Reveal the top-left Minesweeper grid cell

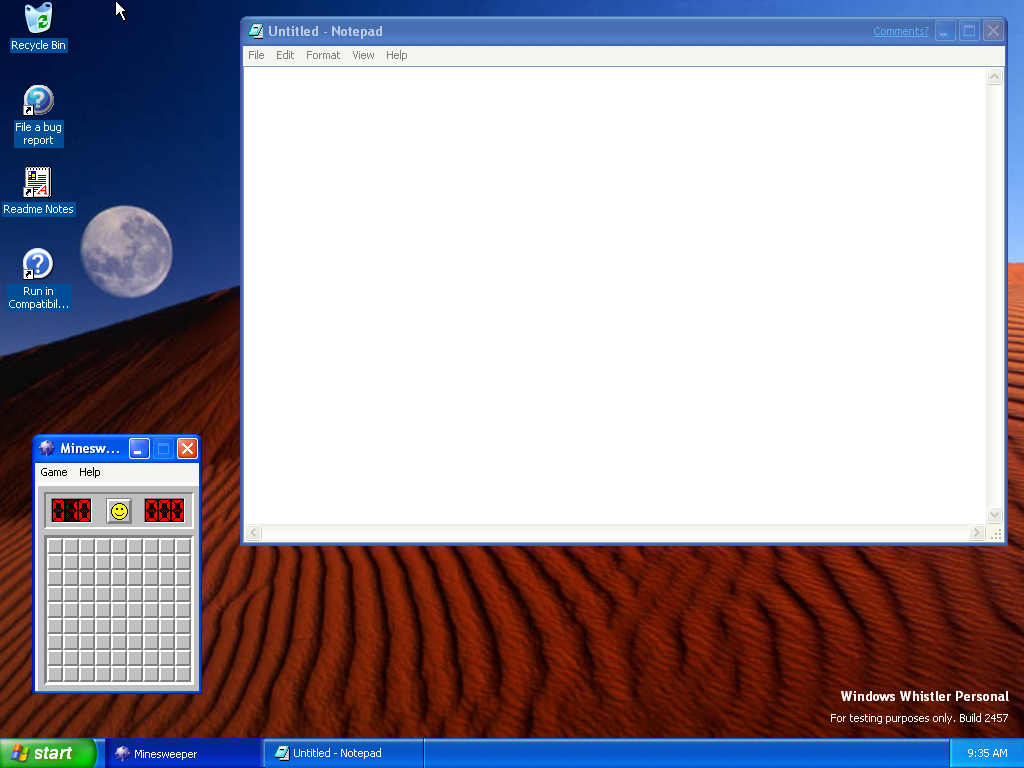(55, 545)
